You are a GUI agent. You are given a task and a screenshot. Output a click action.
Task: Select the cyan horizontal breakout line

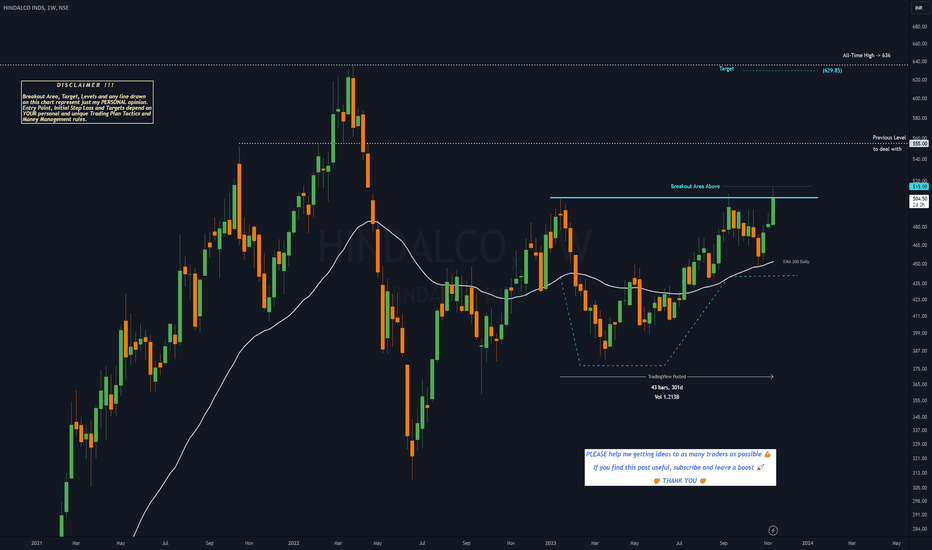pyautogui.click(x=684, y=197)
